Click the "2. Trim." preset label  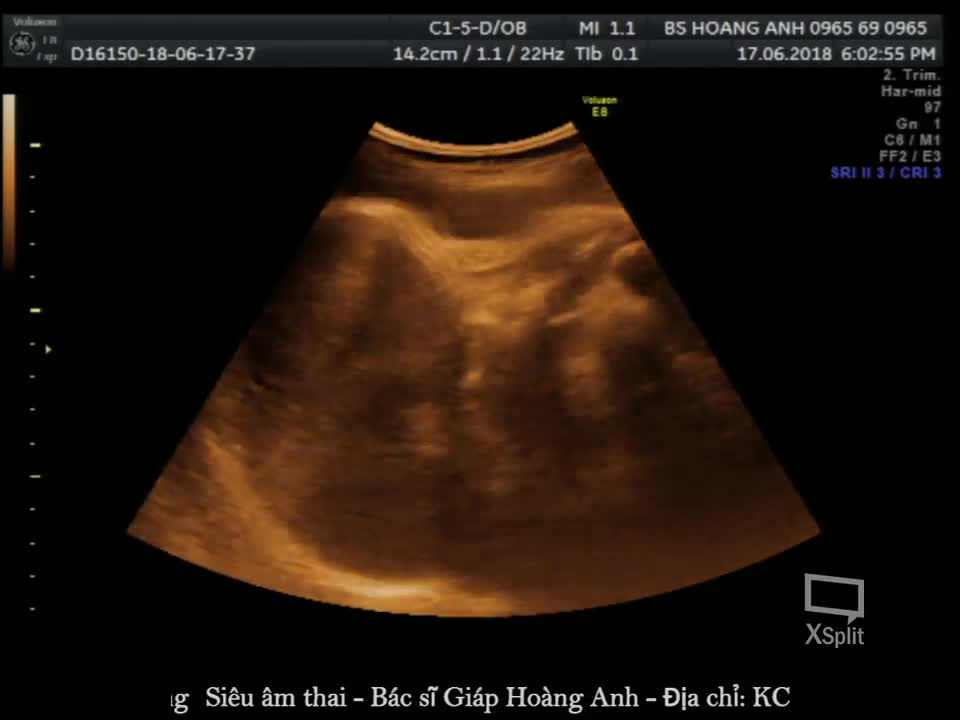coord(911,75)
